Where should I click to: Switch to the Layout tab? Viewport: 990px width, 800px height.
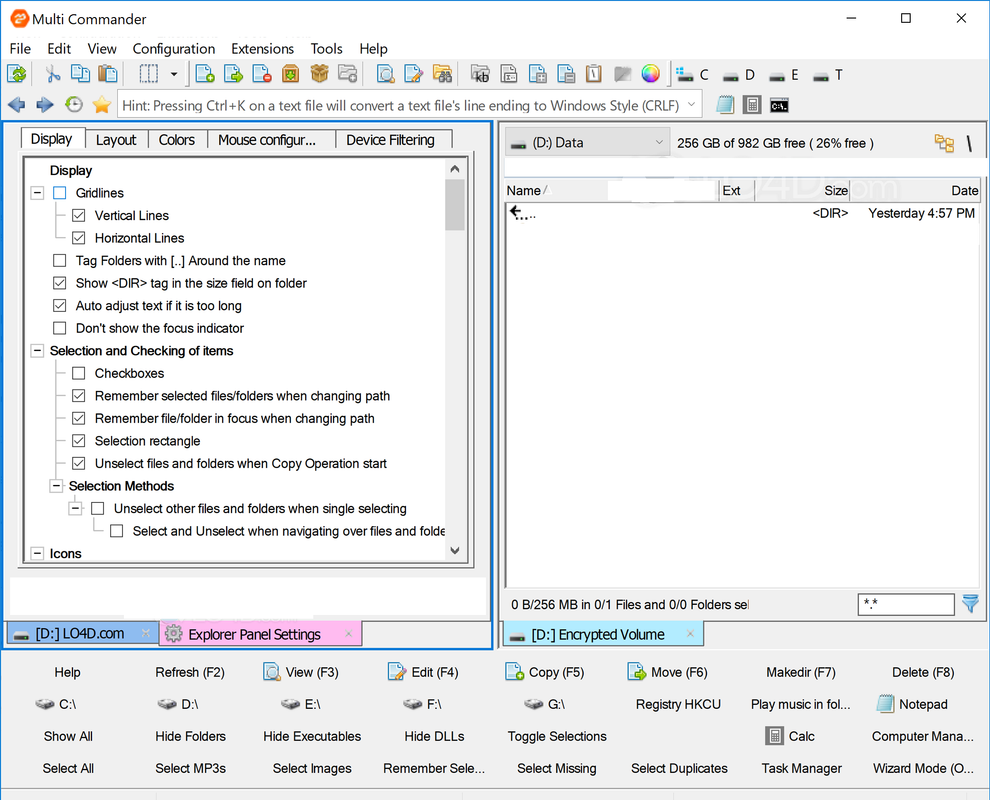pos(116,140)
